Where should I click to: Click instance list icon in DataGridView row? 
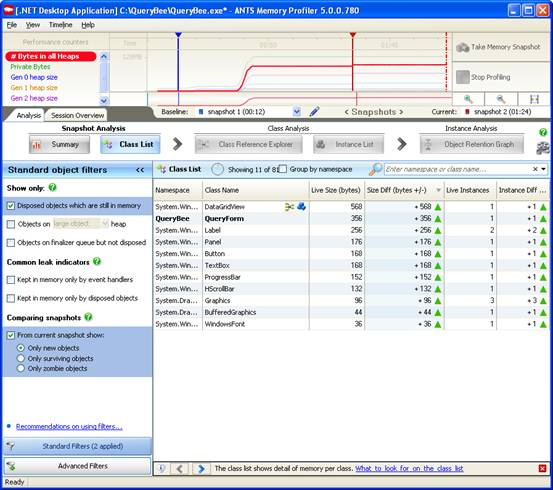click(301, 206)
